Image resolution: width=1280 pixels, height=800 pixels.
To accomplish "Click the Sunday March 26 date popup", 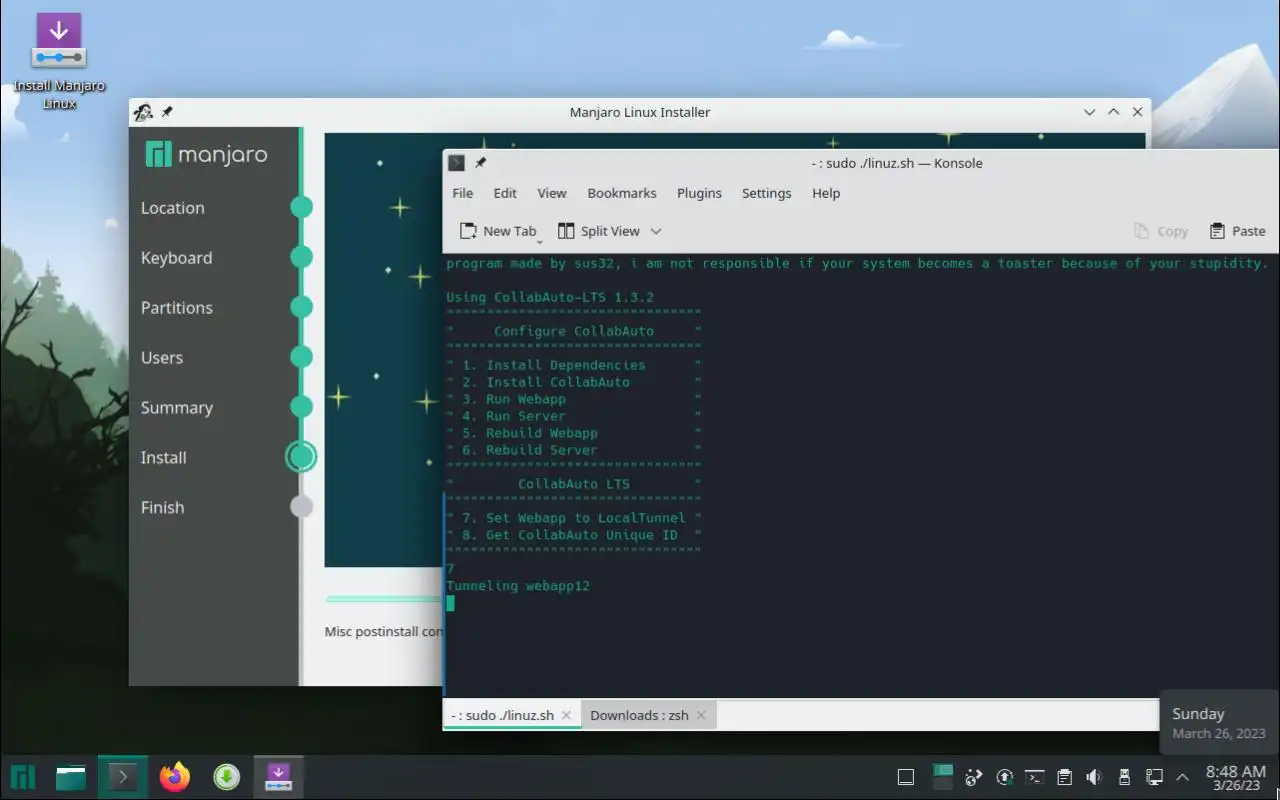I will click(x=1219, y=723).
